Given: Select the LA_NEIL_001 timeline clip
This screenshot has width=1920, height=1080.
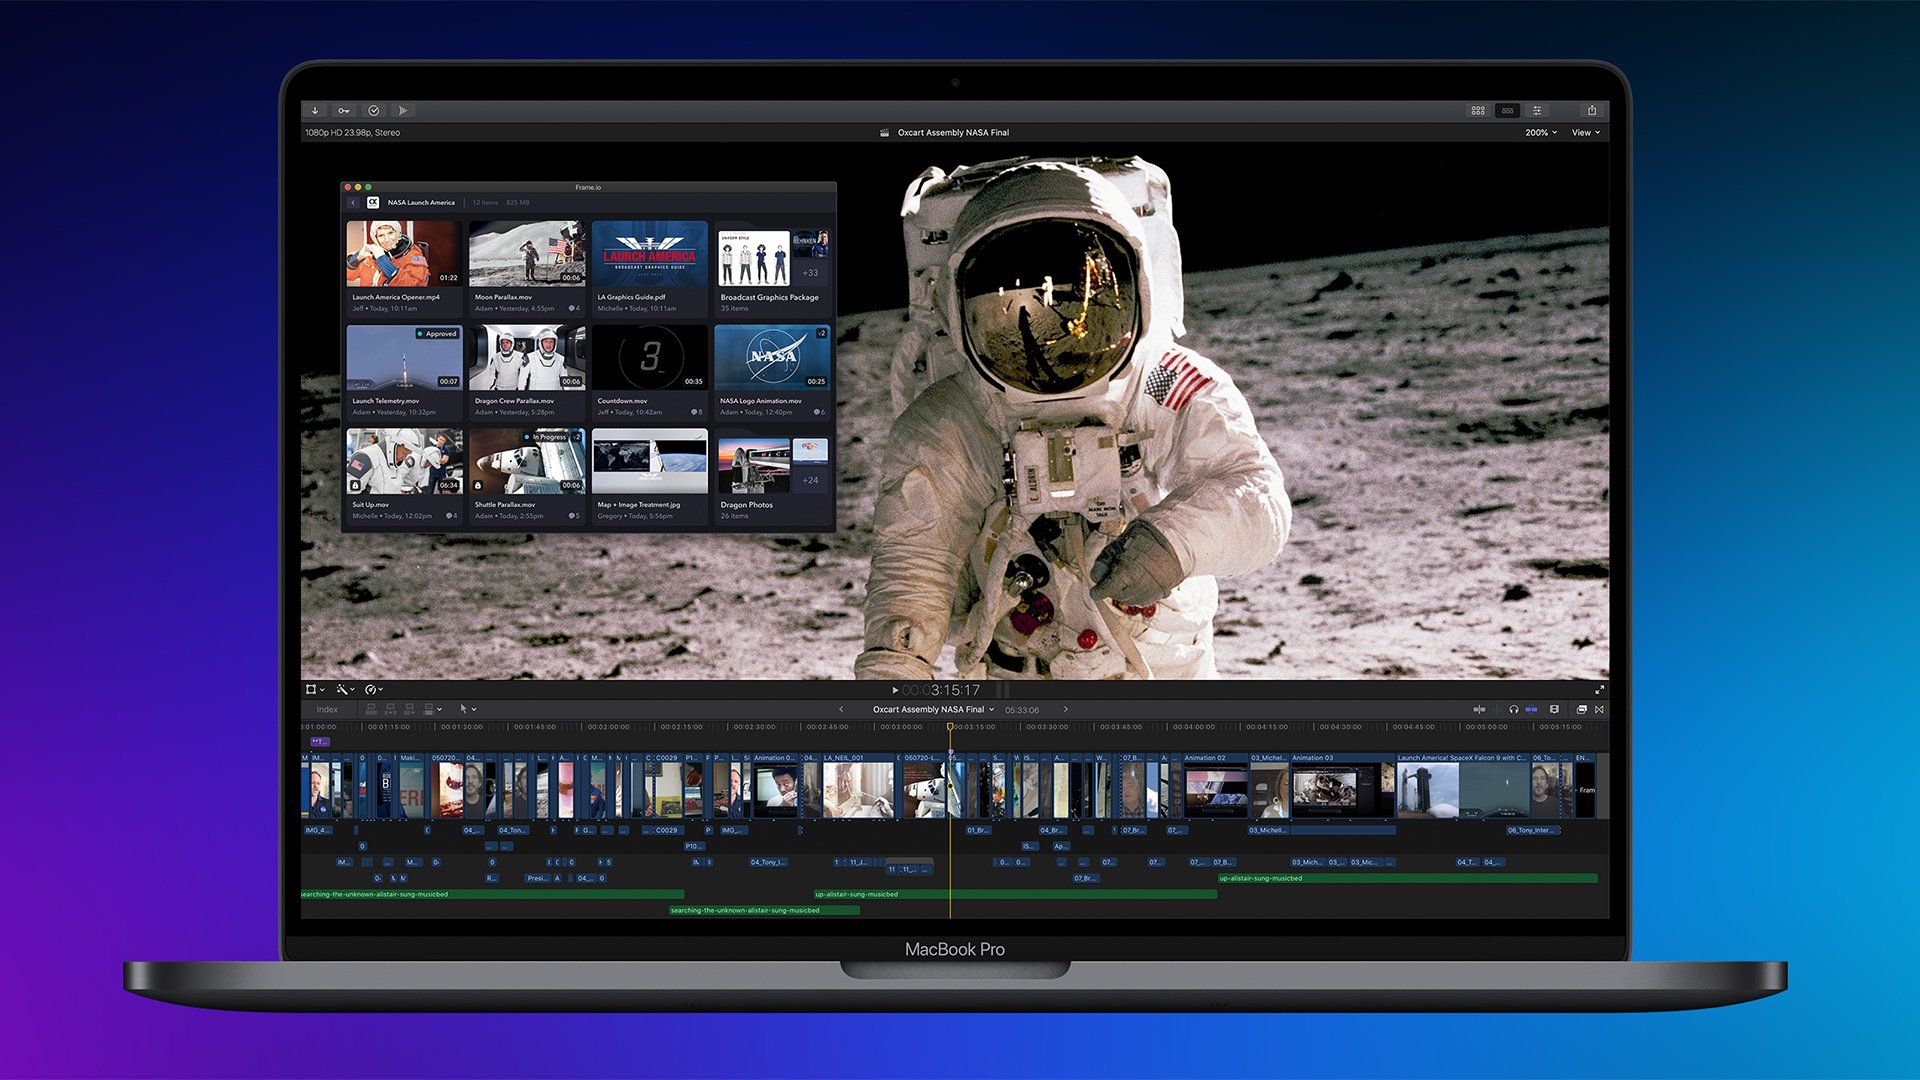Looking at the screenshot, I should (x=858, y=786).
